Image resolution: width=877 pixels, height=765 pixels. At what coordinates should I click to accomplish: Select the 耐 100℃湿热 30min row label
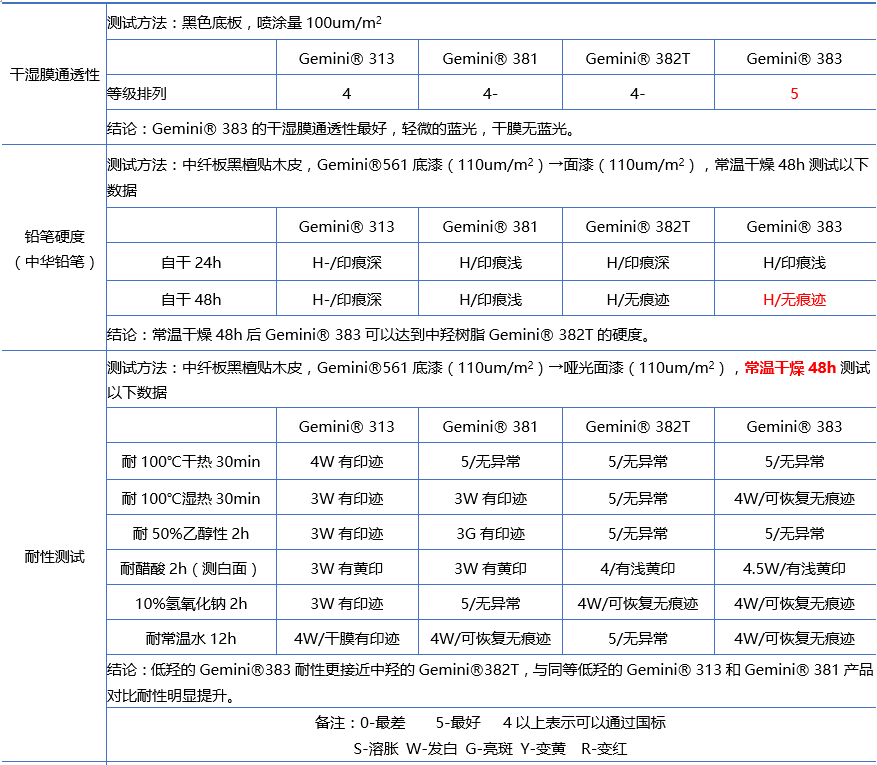pos(191,498)
